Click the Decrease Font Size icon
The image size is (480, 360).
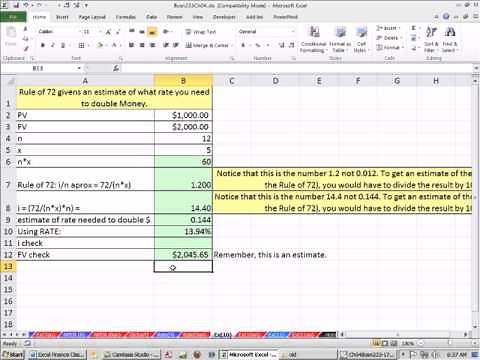118,32
